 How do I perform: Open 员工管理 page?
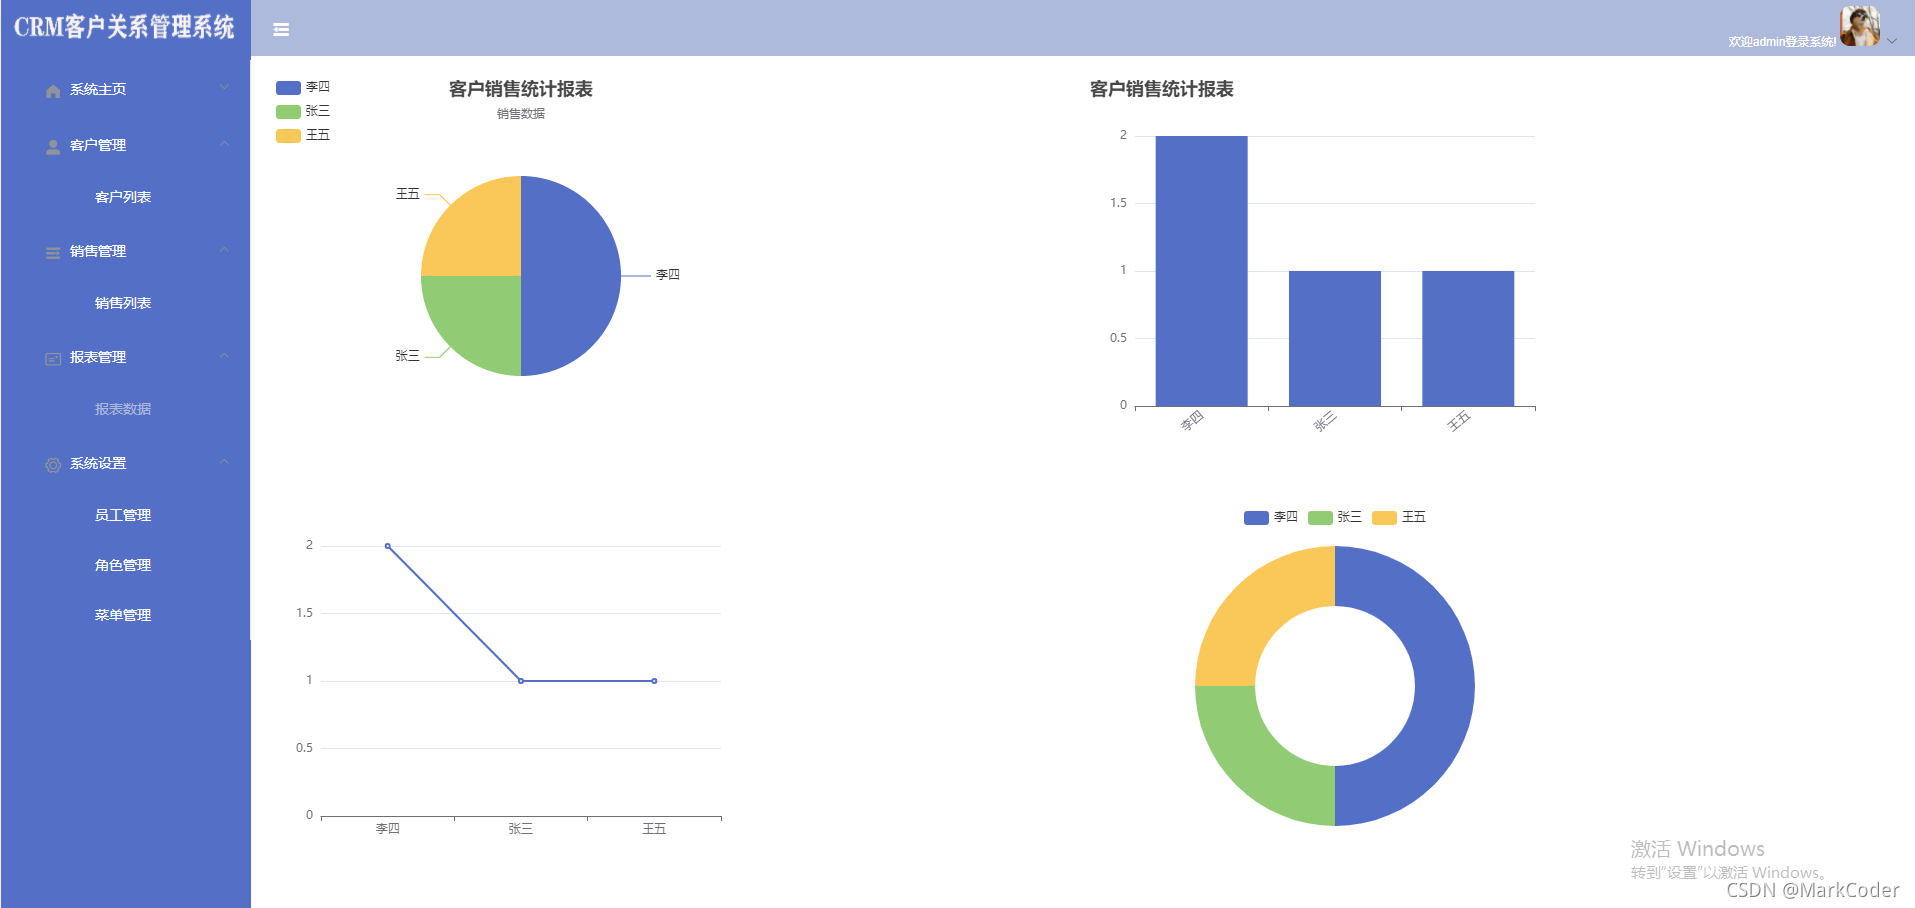[122, 514]
